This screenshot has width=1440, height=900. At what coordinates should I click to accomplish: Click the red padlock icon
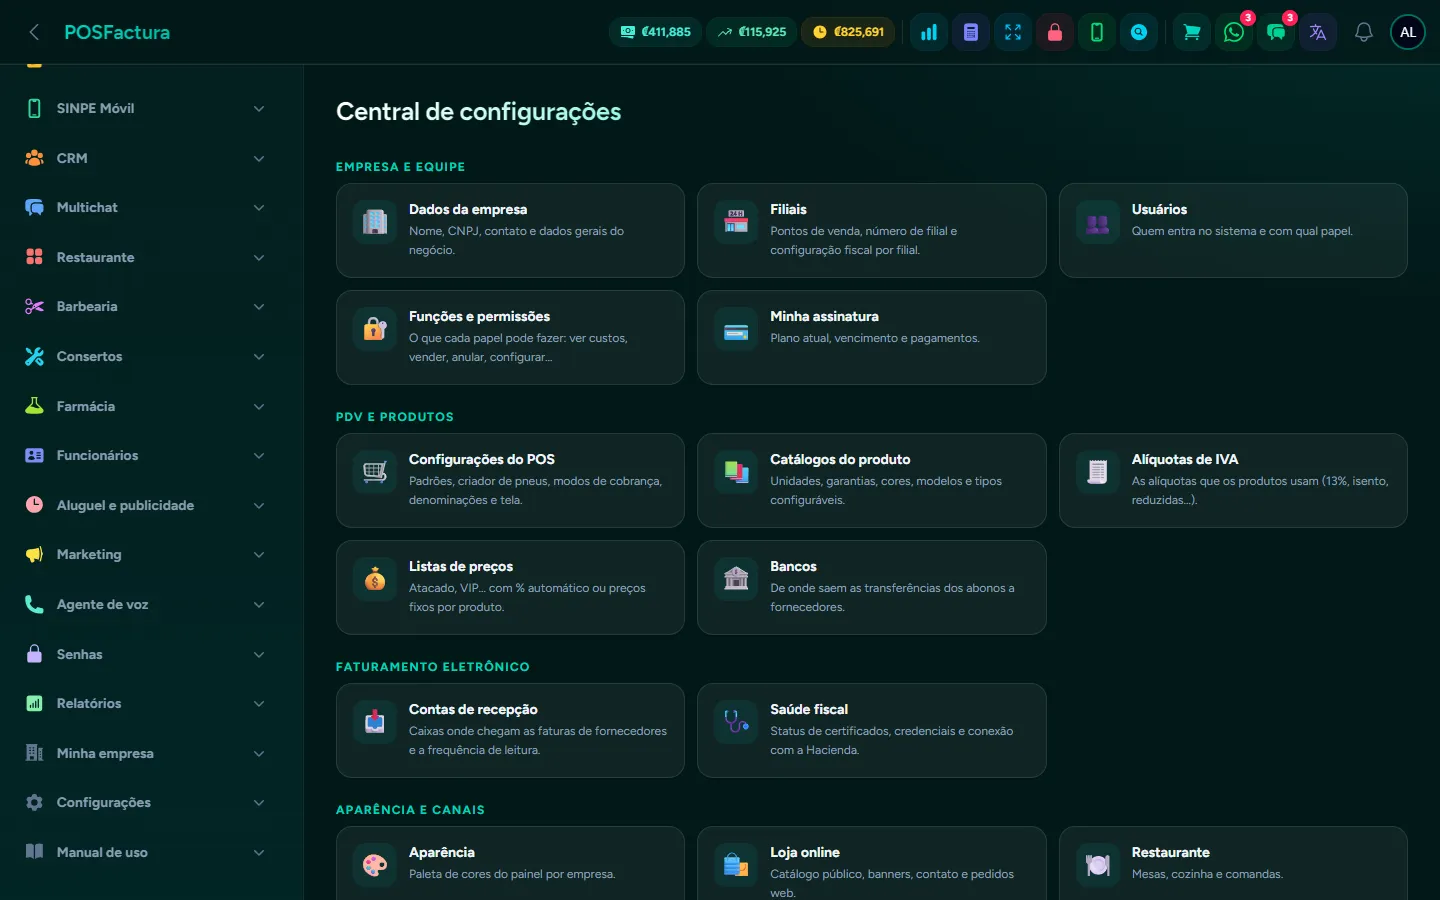(1055, 32)
